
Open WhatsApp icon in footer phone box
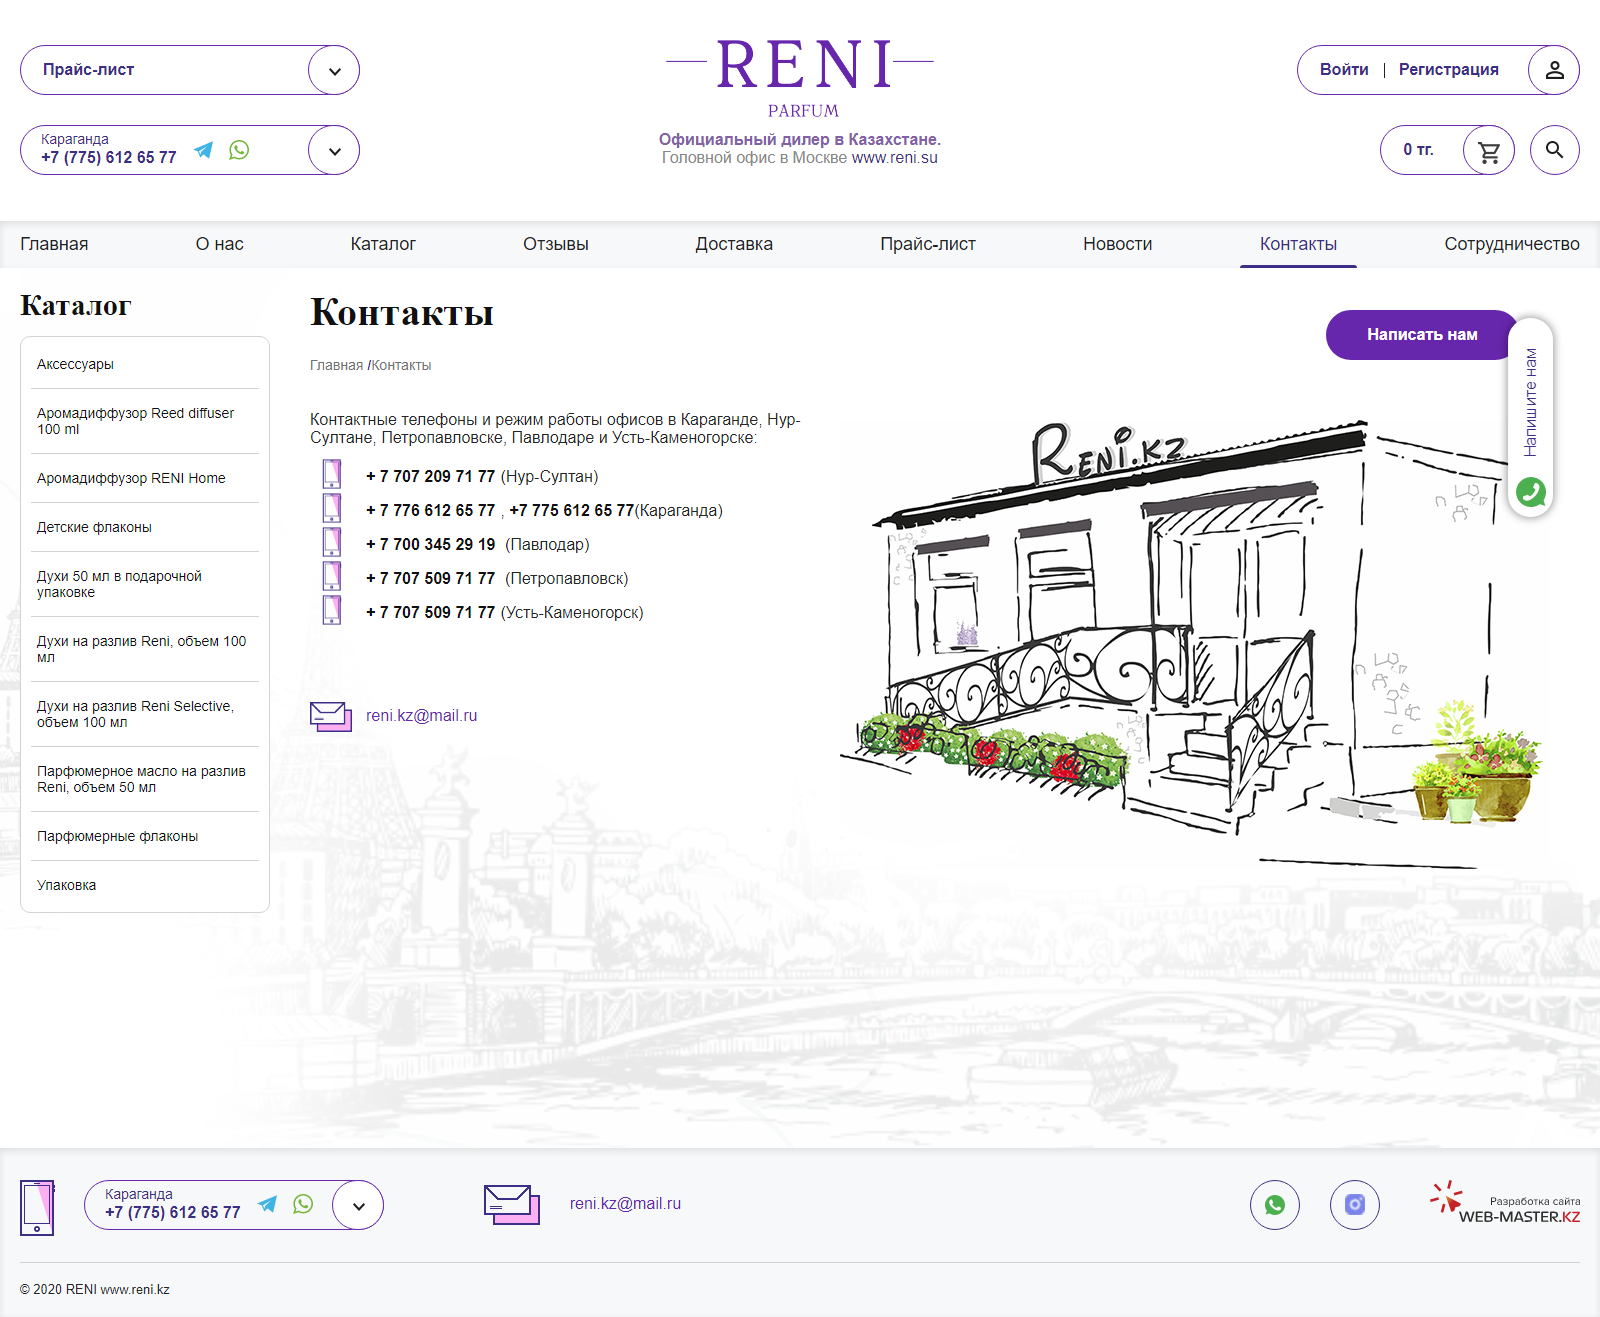(x=303, y=1204)
